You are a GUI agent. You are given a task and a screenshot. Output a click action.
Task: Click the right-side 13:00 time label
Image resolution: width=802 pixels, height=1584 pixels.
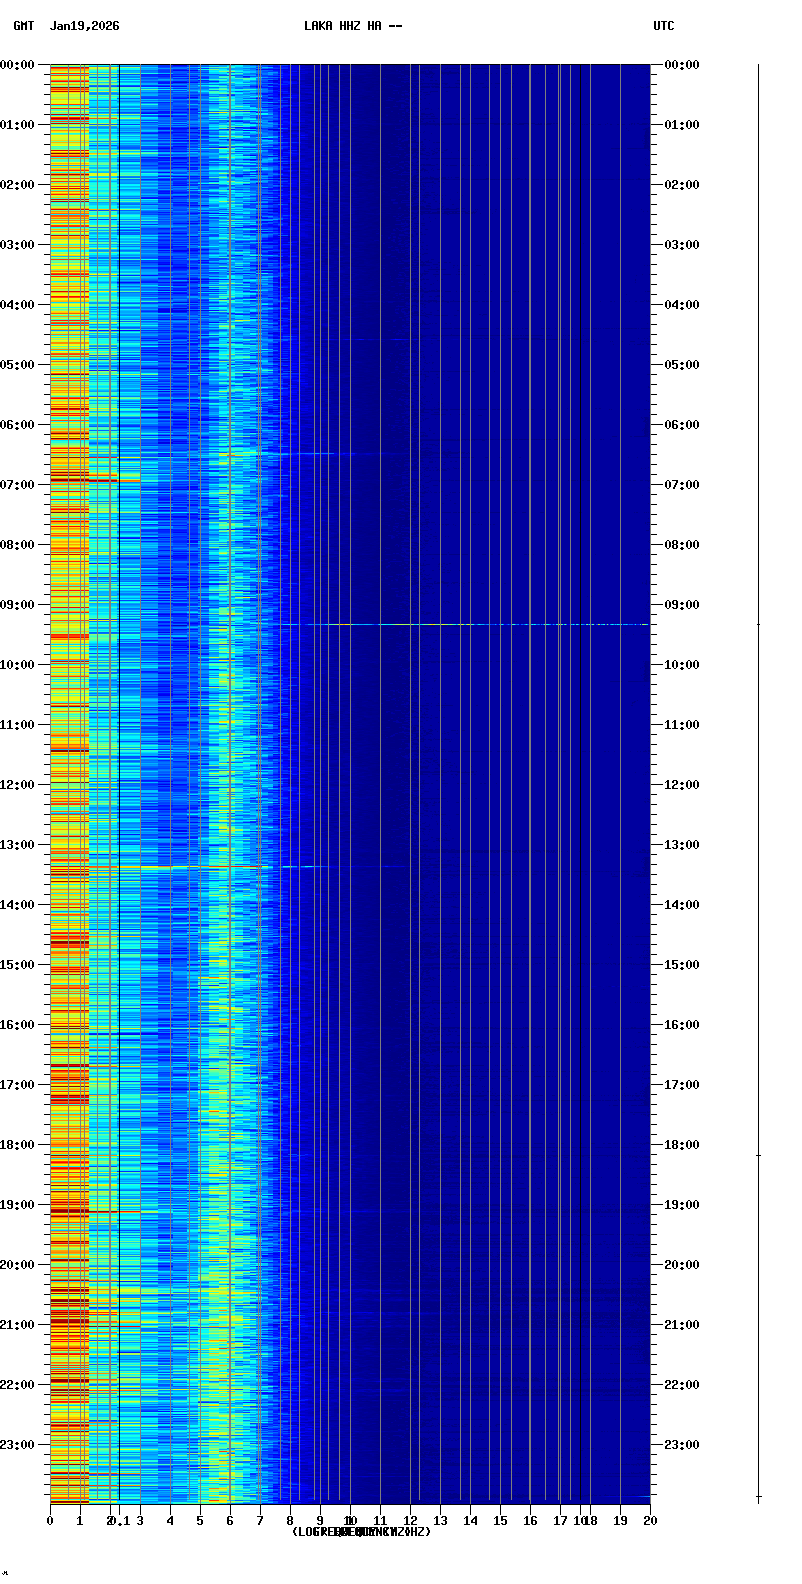click(x=682, y=845)
